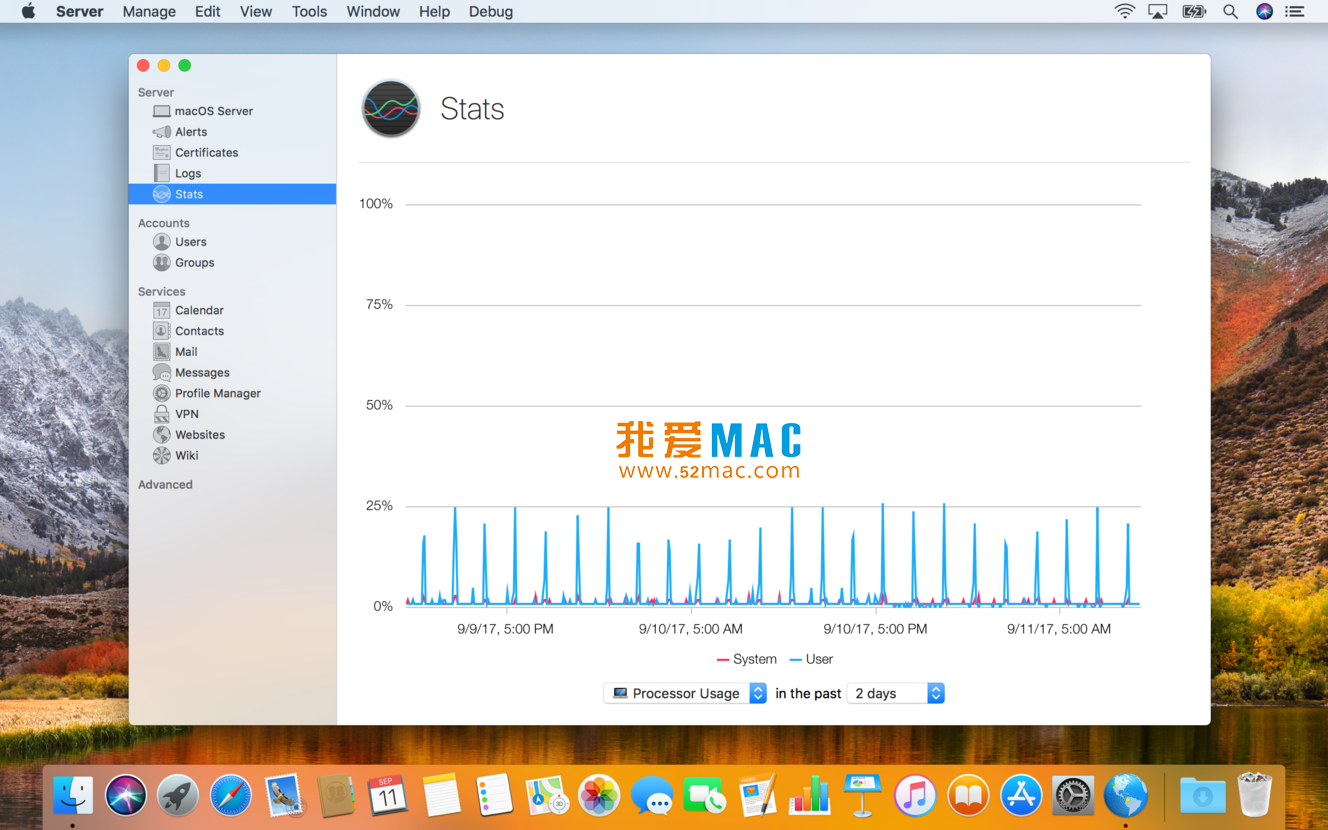Click the 100% axis label on the graph

tap(376, 204)
